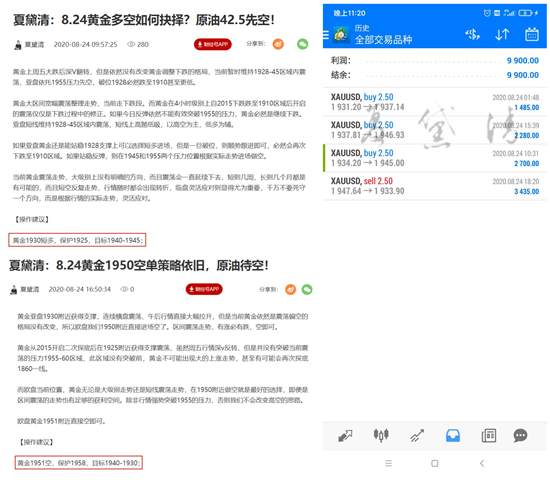The height and width of the screenshot is (480, 550).
Task: Click the status bar time 晚上11:20
Action: tap(349, 13)
